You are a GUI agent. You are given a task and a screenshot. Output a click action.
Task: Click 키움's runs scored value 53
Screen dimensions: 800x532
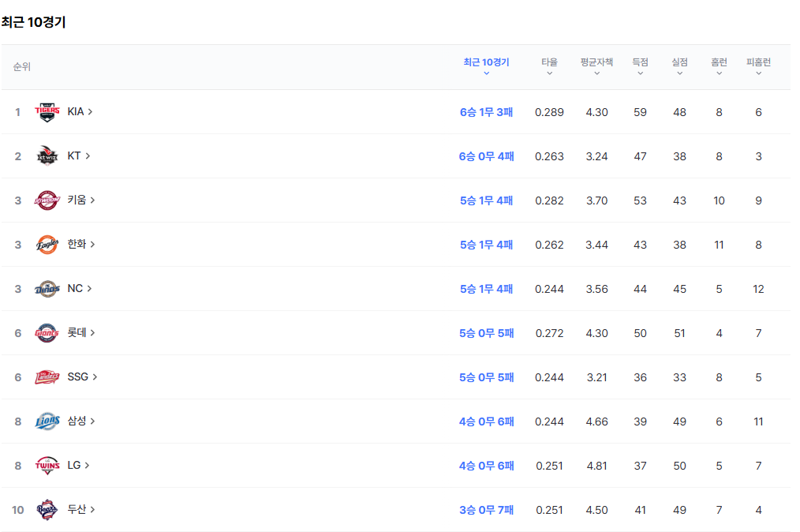click(640, 200)
